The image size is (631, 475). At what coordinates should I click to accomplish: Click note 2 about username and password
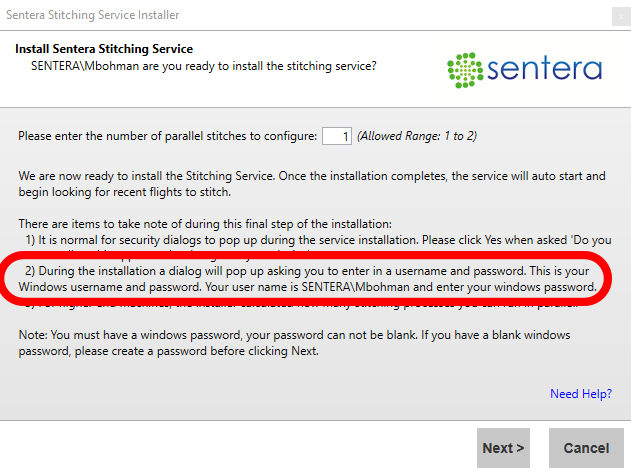pyautogui.click(x=310, y=271)
